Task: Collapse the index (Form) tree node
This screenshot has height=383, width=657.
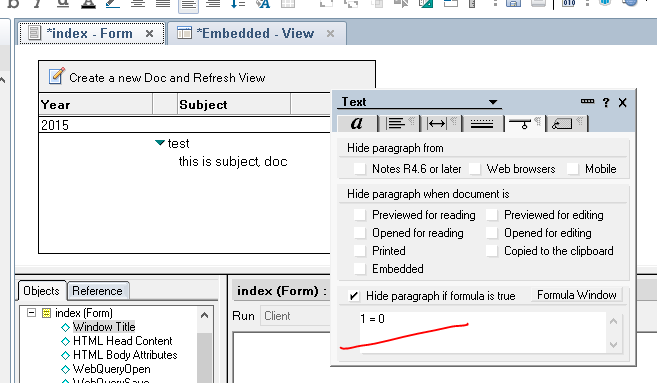Action: pyautogui.click(x=31, y=313)
